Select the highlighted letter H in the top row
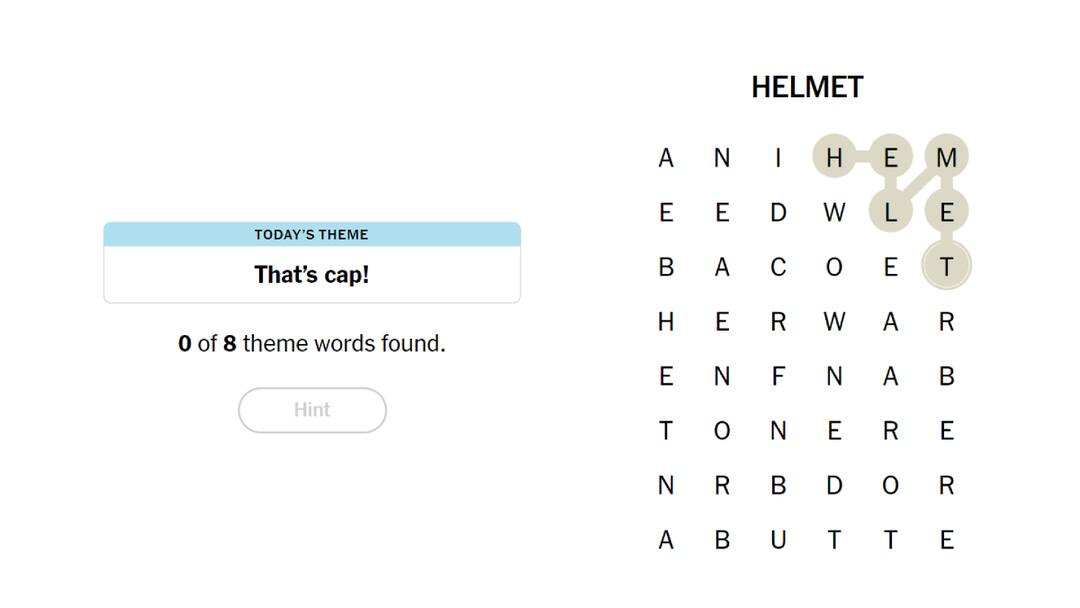 [833, 157]
